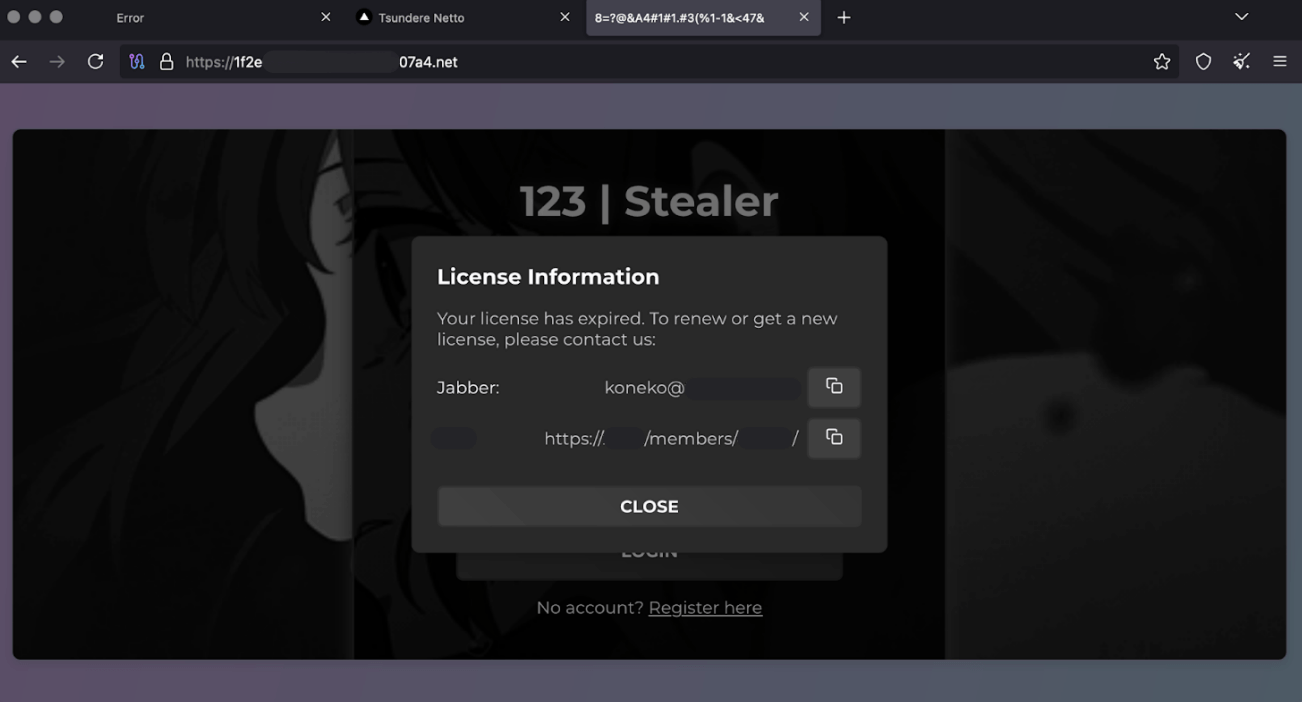Open site info via the padlock icon

167,62
